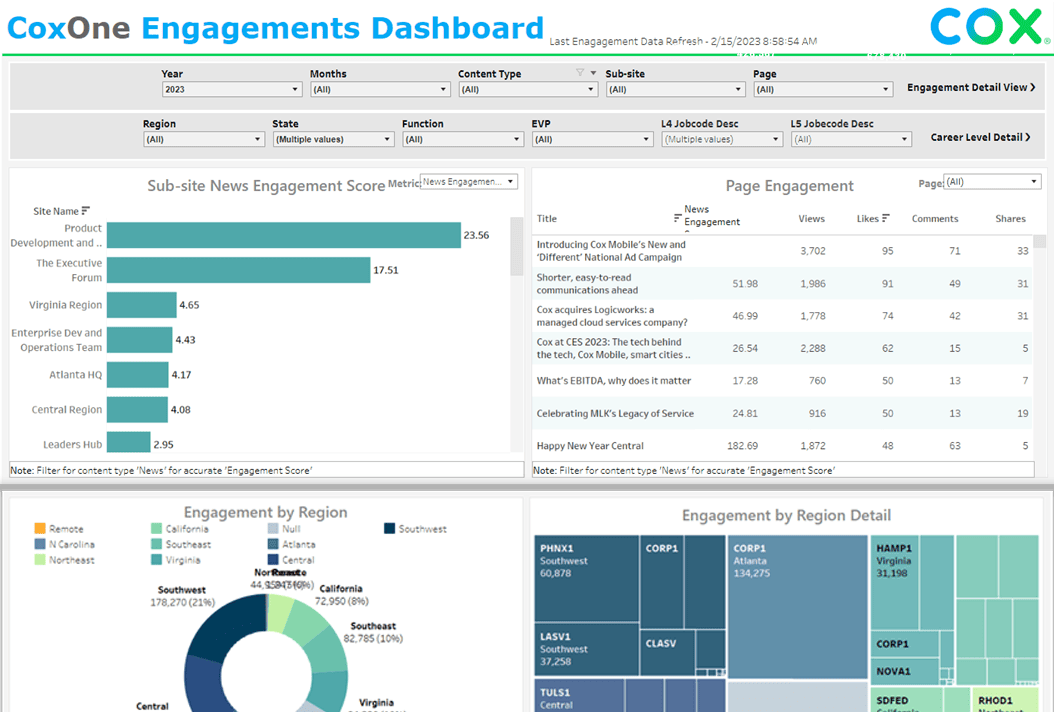Open the L4 Jobcode Desc dropdown
The image size is (1054, 712).
(722, 139)
